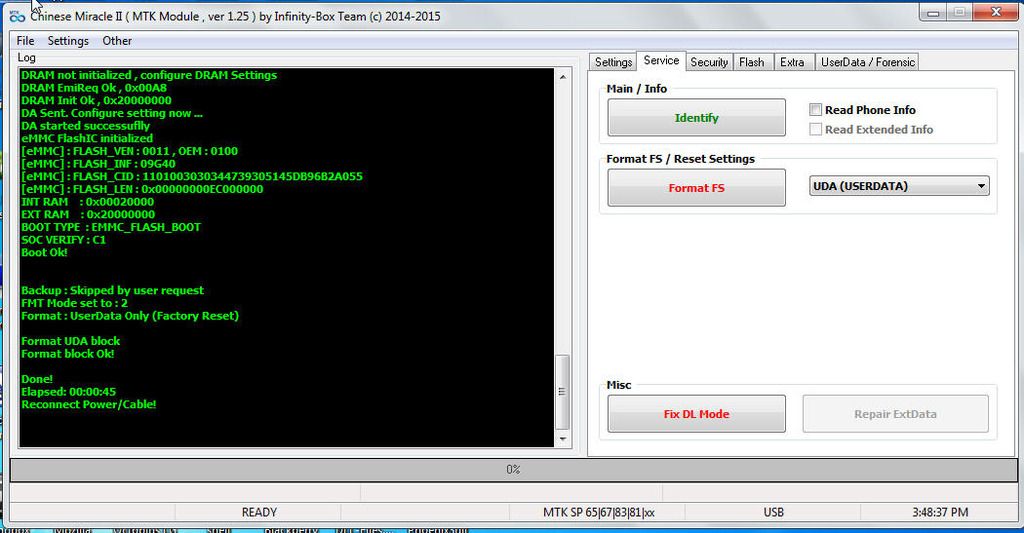Enable the Read Phone Info checkbox

816,110
